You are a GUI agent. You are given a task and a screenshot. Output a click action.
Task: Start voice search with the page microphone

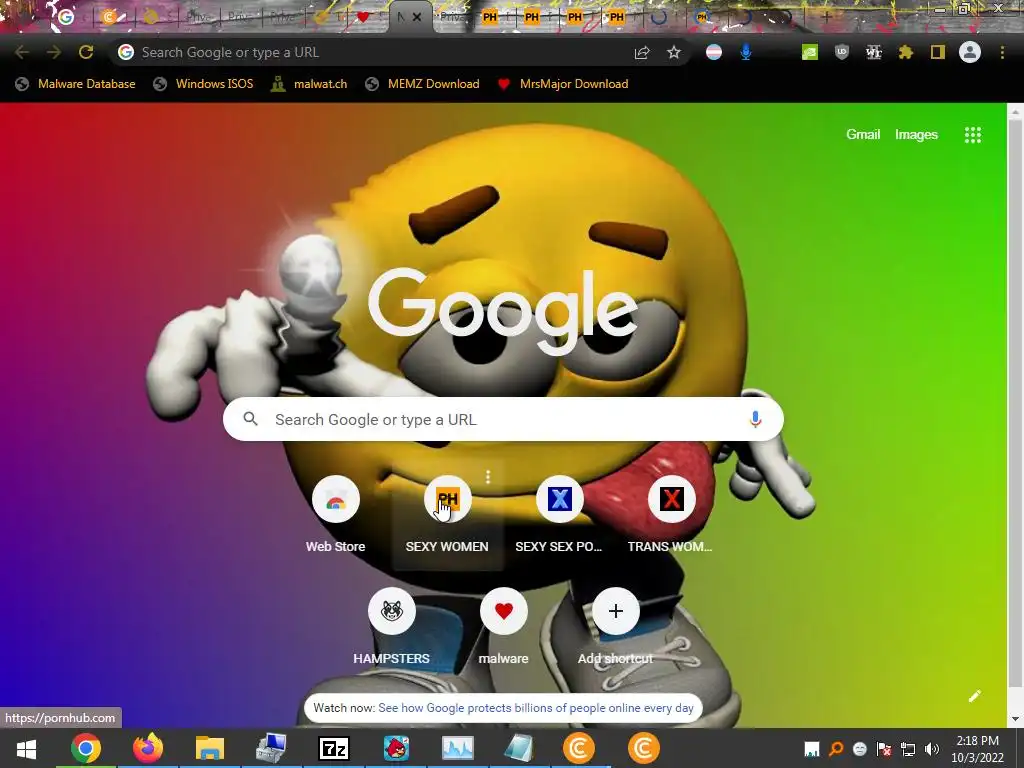pos(755,419)
